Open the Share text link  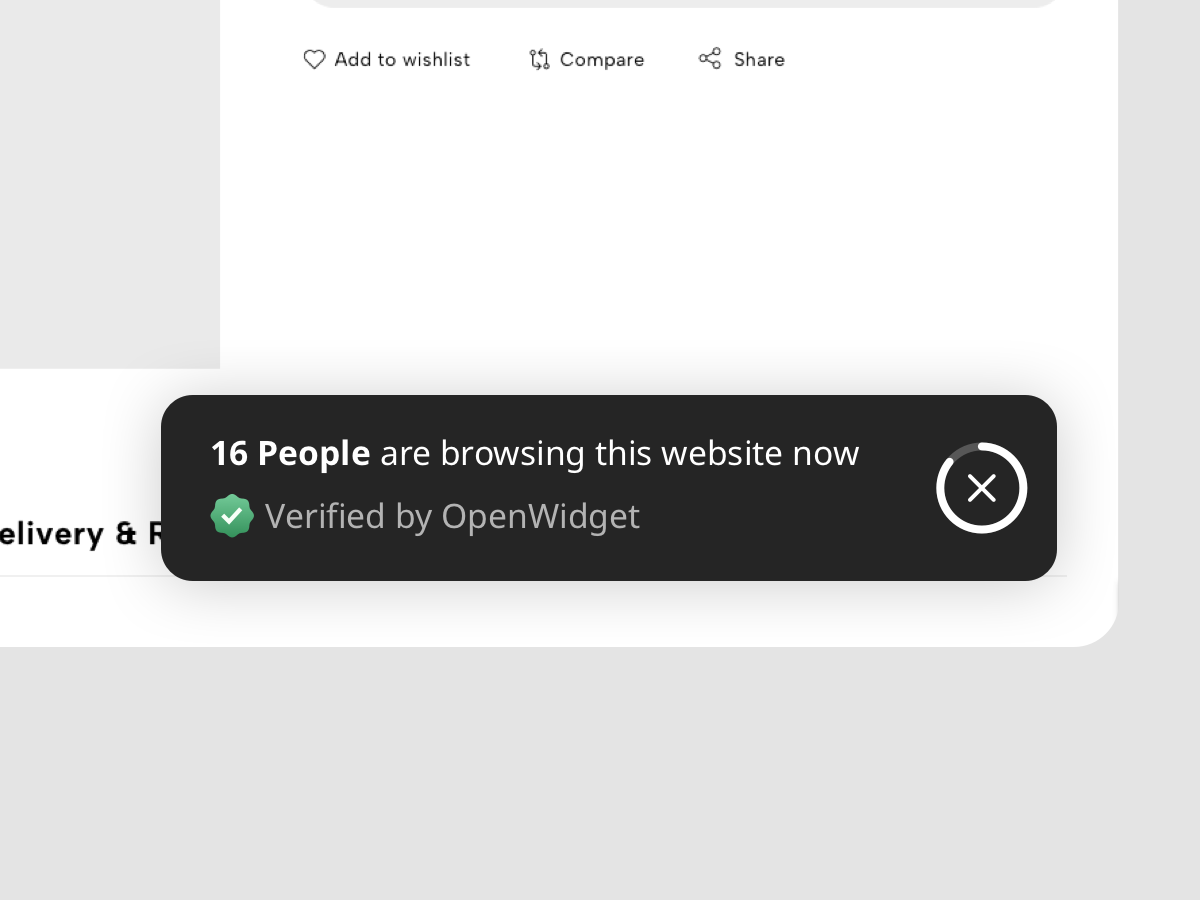tap(759, 60)
